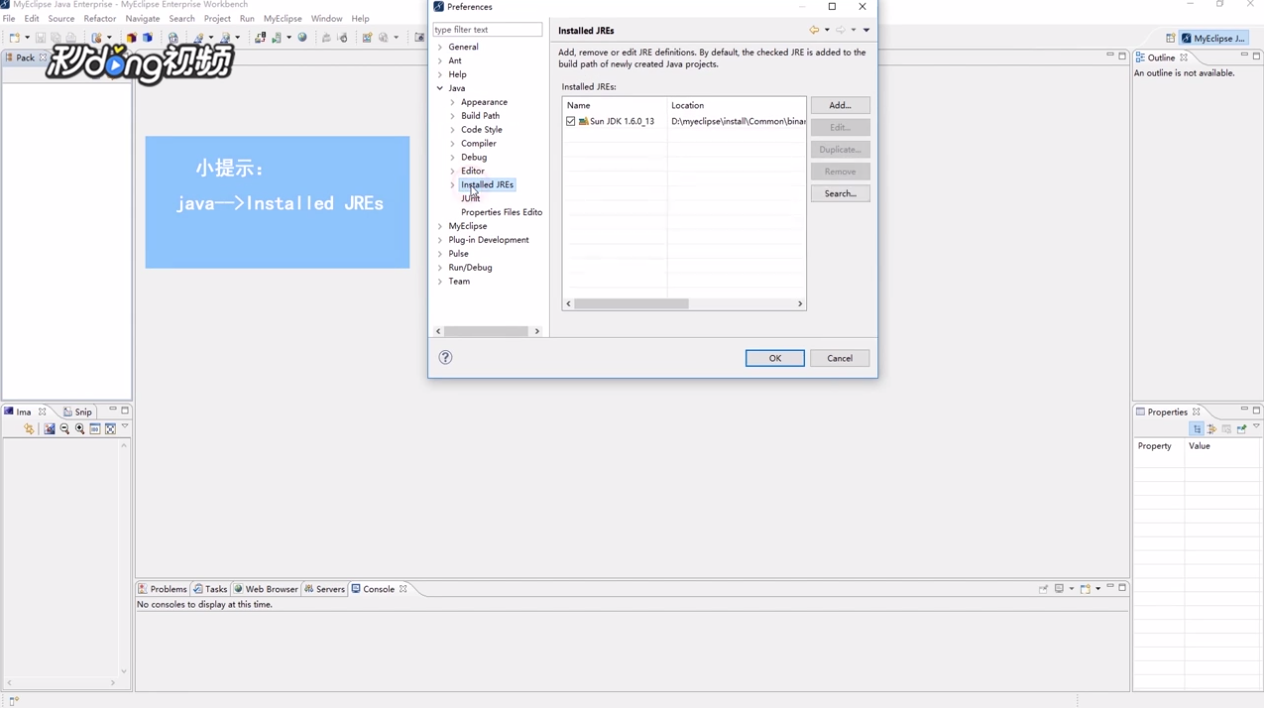Image resolution: width=1264 pixels, height=708 pixels.
Task: Maximize the Outline panel
Action: coord(1257,57)
